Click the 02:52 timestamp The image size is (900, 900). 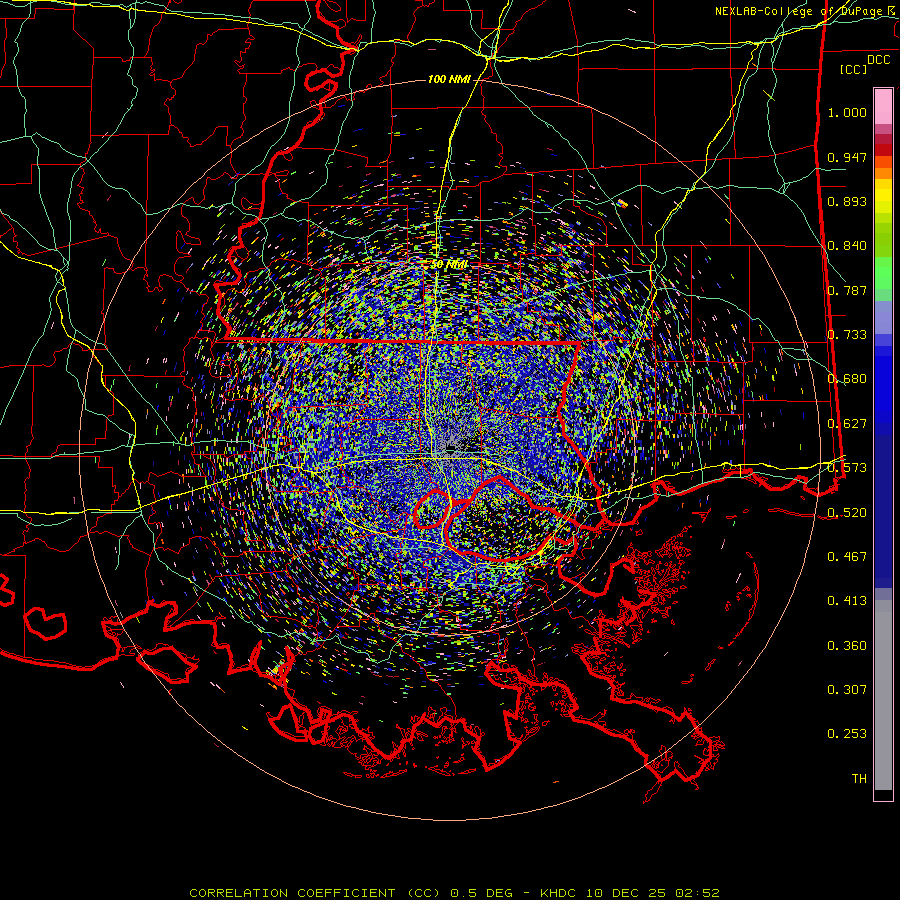coord(696,893)
